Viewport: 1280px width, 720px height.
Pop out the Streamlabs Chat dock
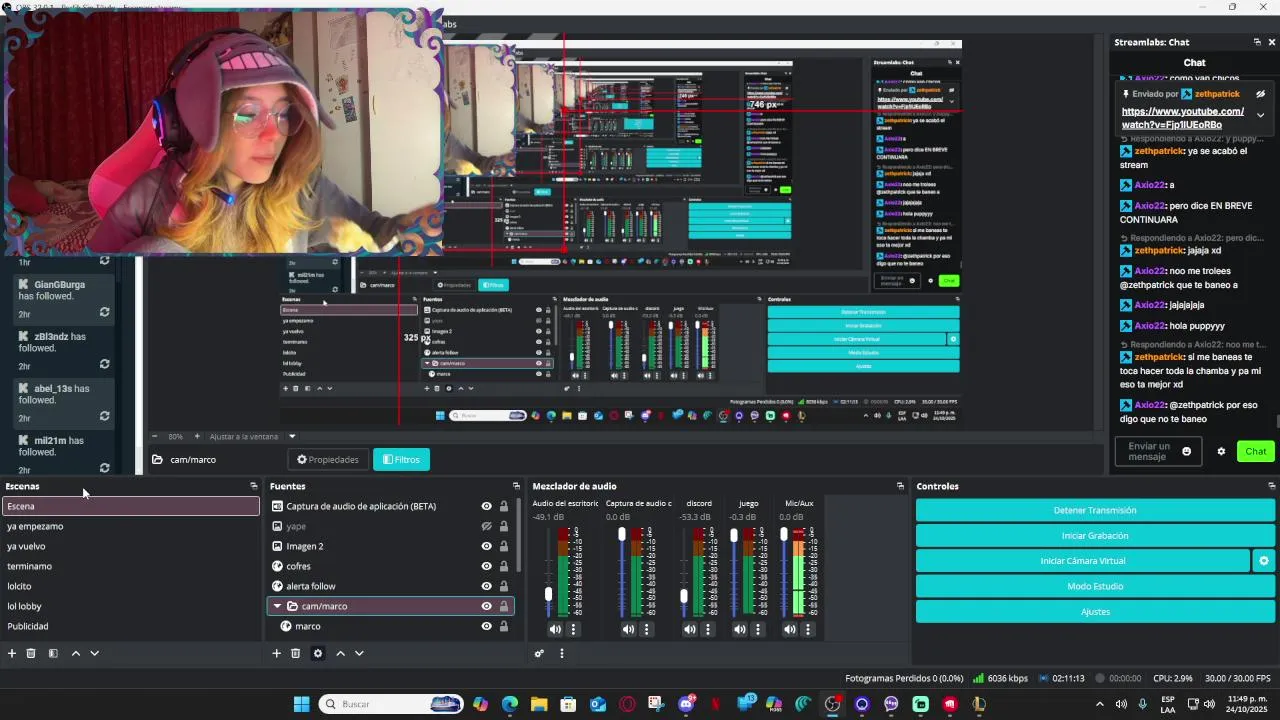pos(1257,42)
